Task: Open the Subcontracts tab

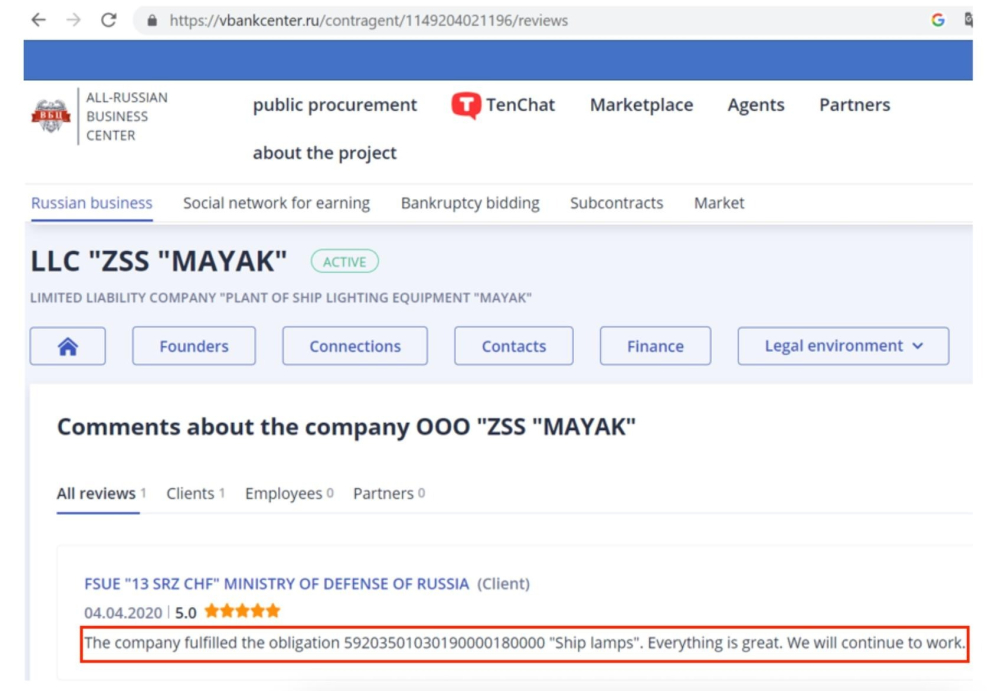Action: pyautogui.click(x=617, y=203)
